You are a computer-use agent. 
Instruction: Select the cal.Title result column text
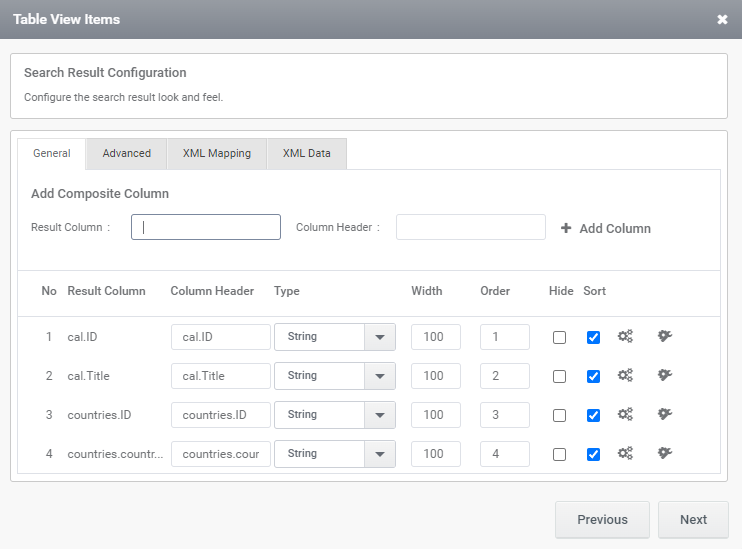88,376
